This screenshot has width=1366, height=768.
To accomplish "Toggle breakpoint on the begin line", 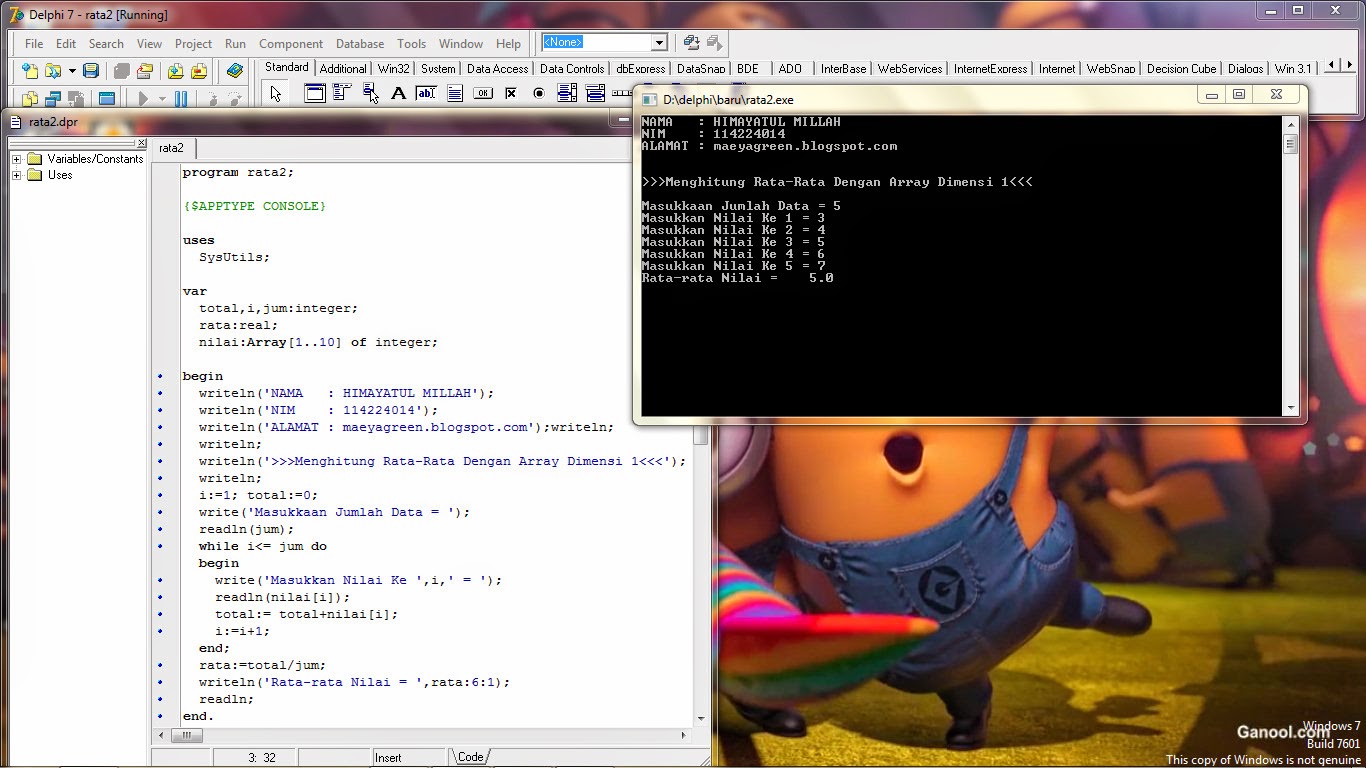I will 160,376.
